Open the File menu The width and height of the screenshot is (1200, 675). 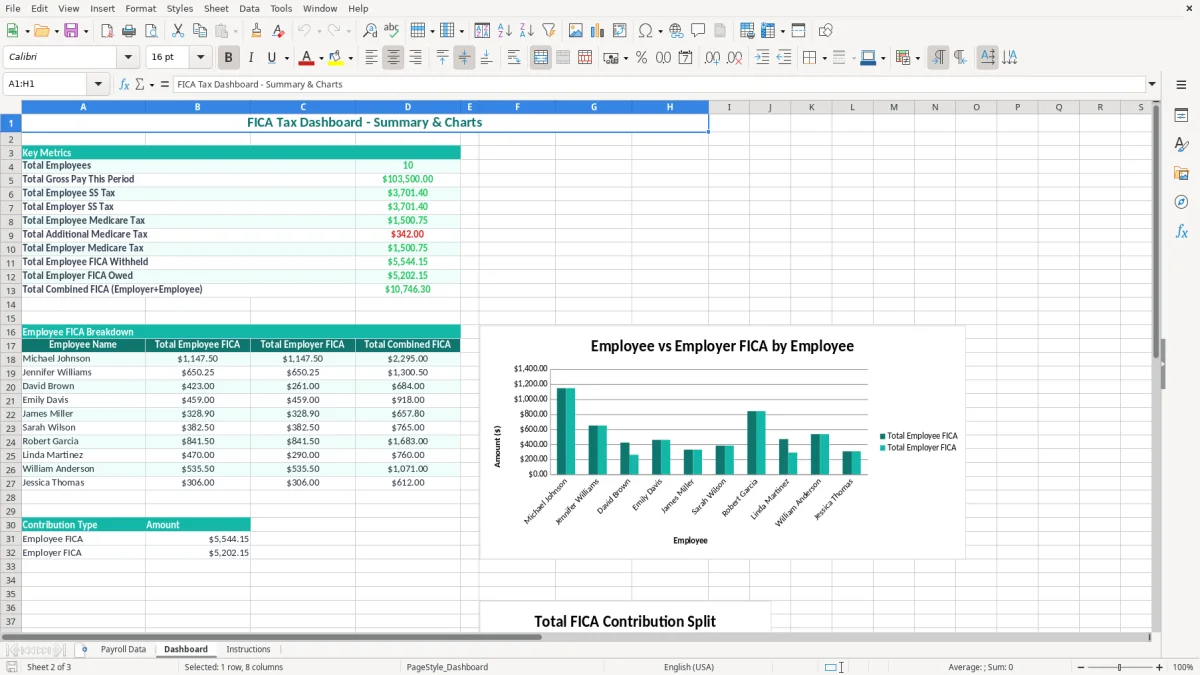pos(13,8)
